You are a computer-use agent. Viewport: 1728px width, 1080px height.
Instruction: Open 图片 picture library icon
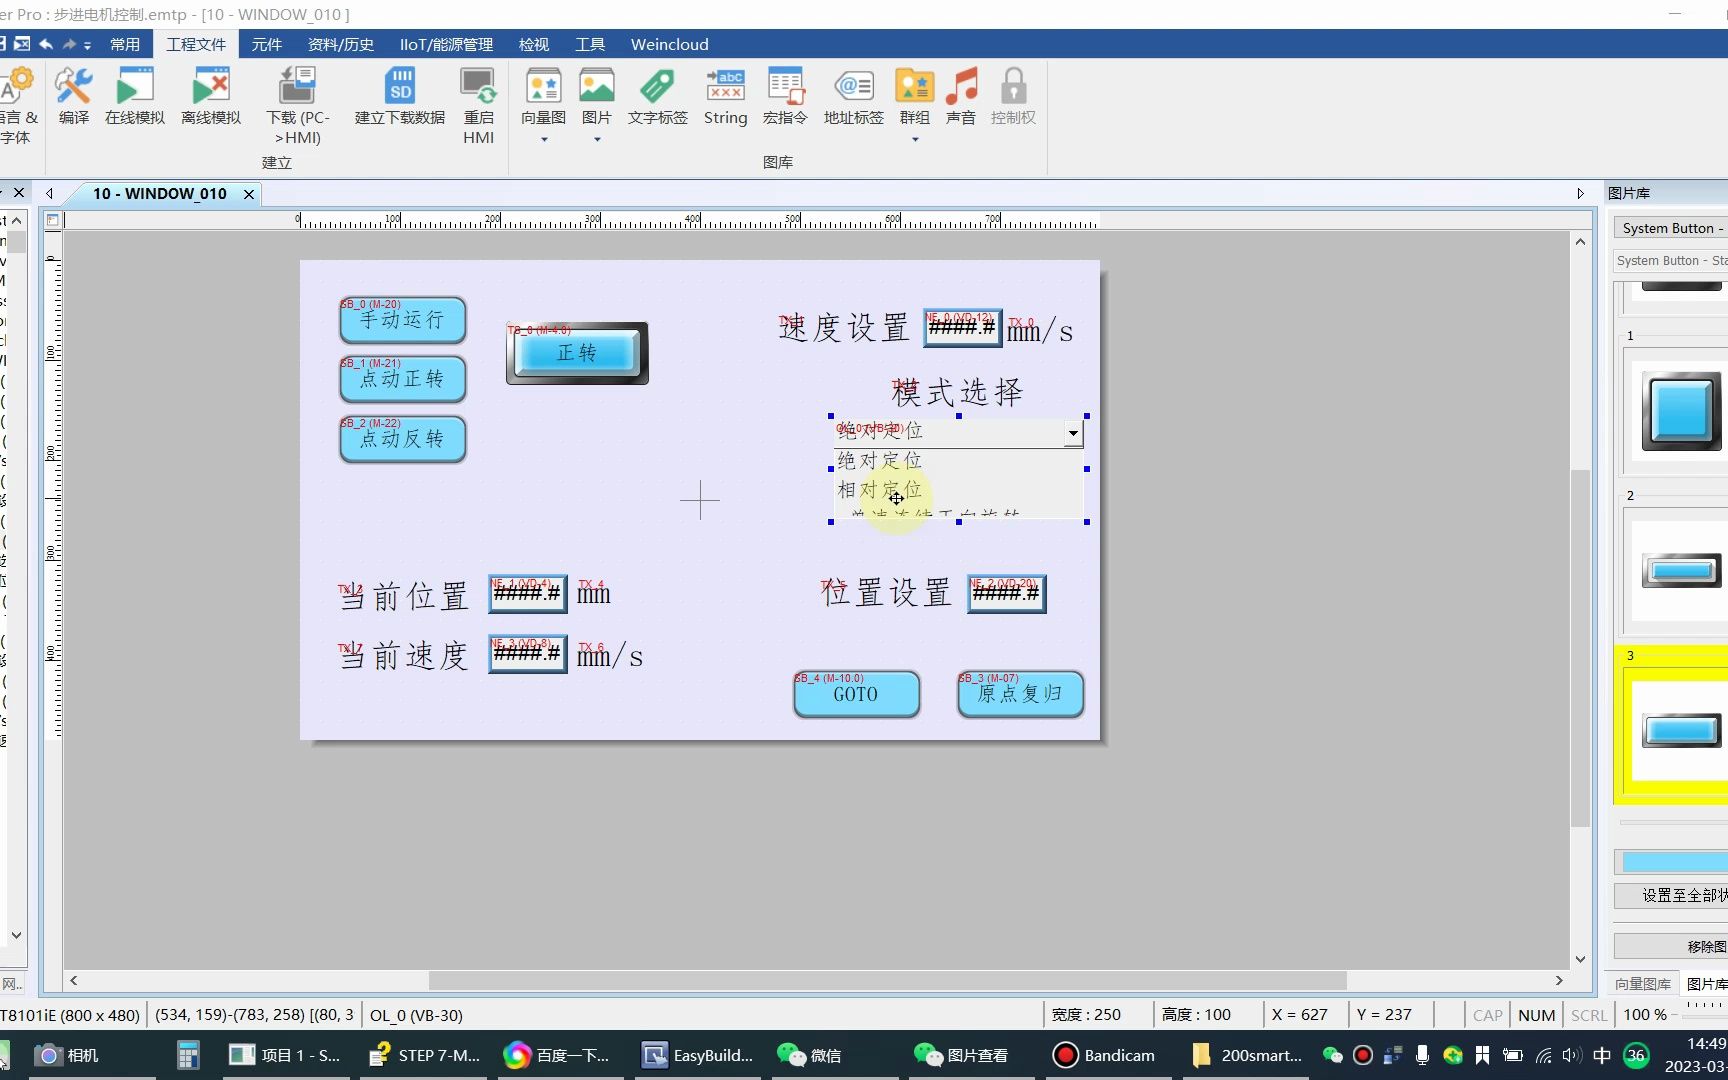tap(597, 87)
